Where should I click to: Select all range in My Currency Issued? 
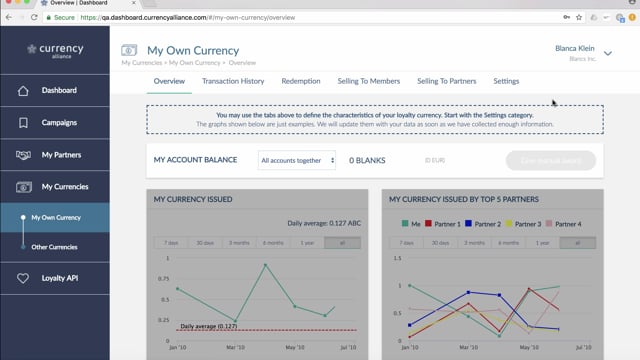coord(342,243)
